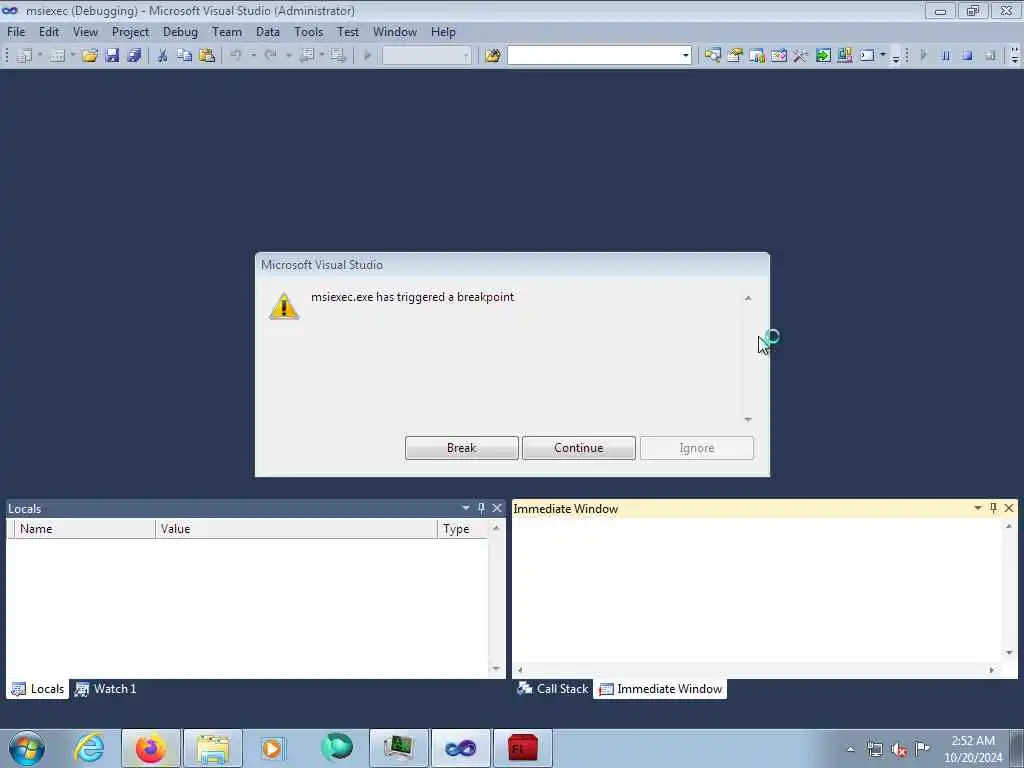Open the Solution Configurations combo box
Image resolution: width=1024 pixels, height=768 pixels.
[426, 56]
